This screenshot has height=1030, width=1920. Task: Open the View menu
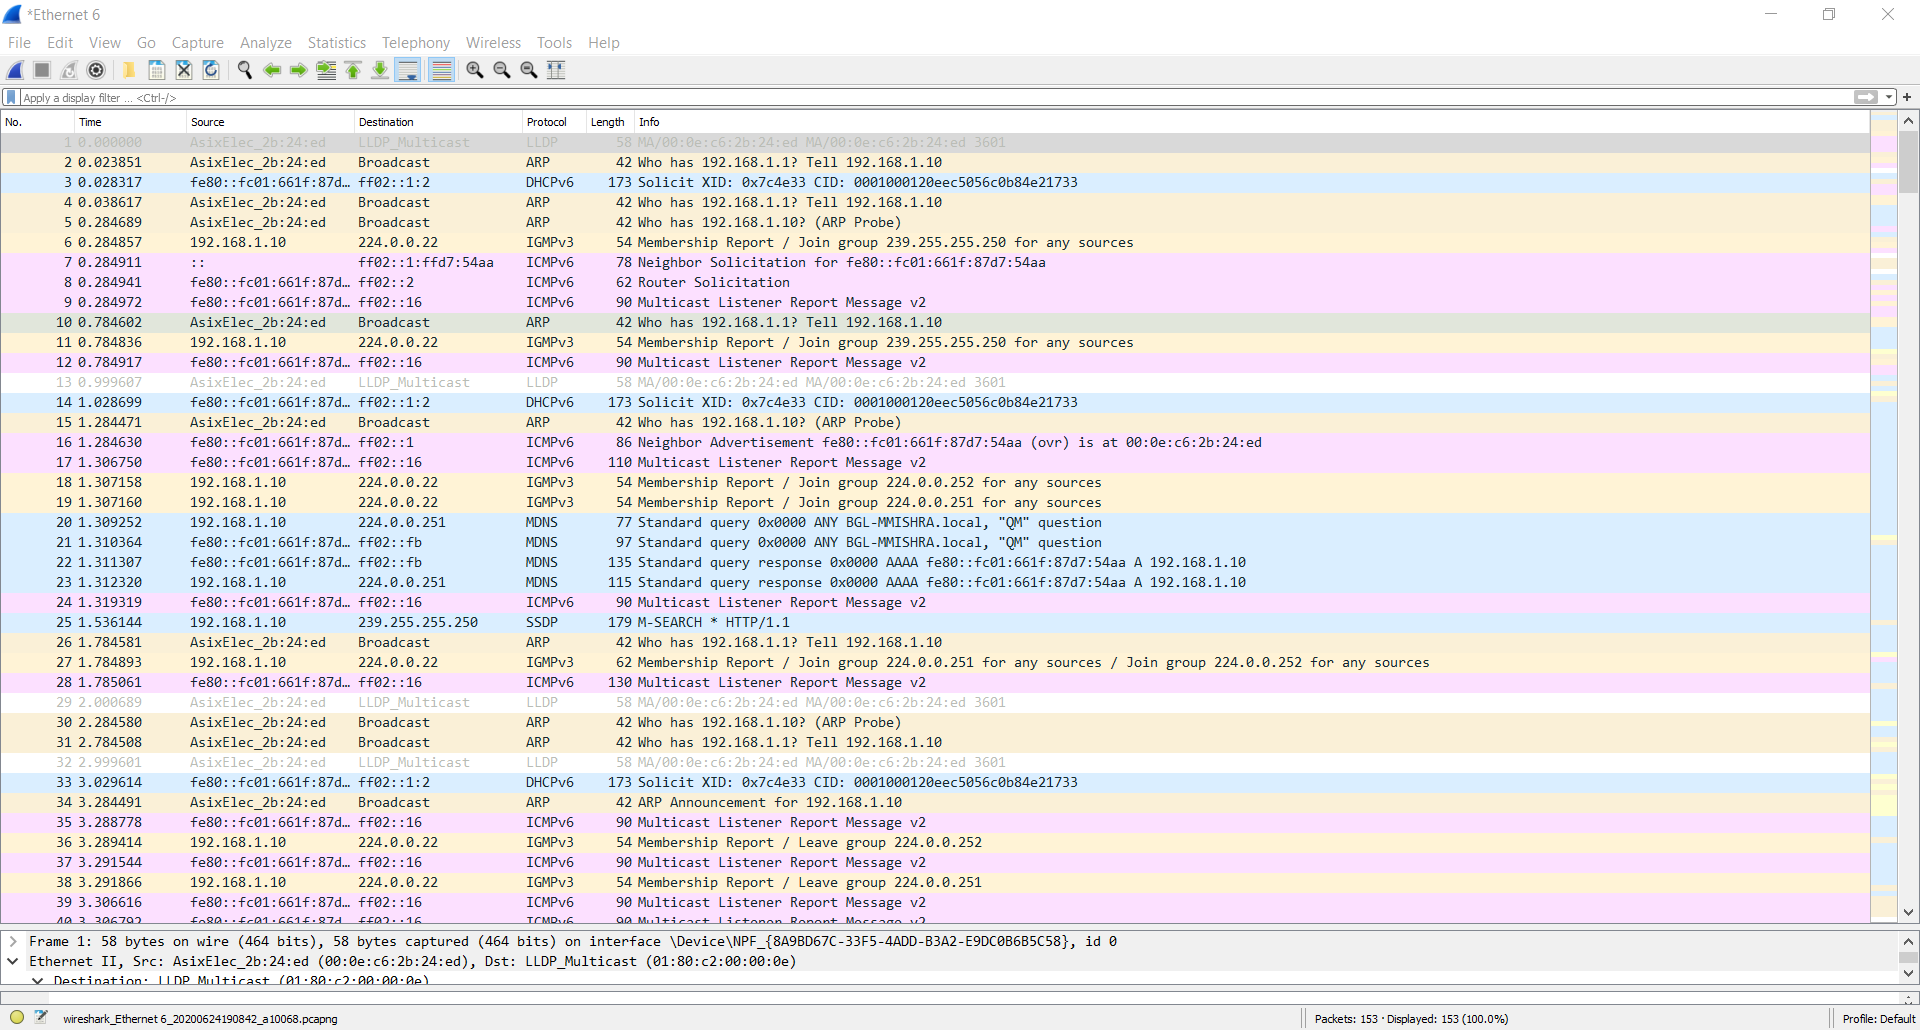105,43
